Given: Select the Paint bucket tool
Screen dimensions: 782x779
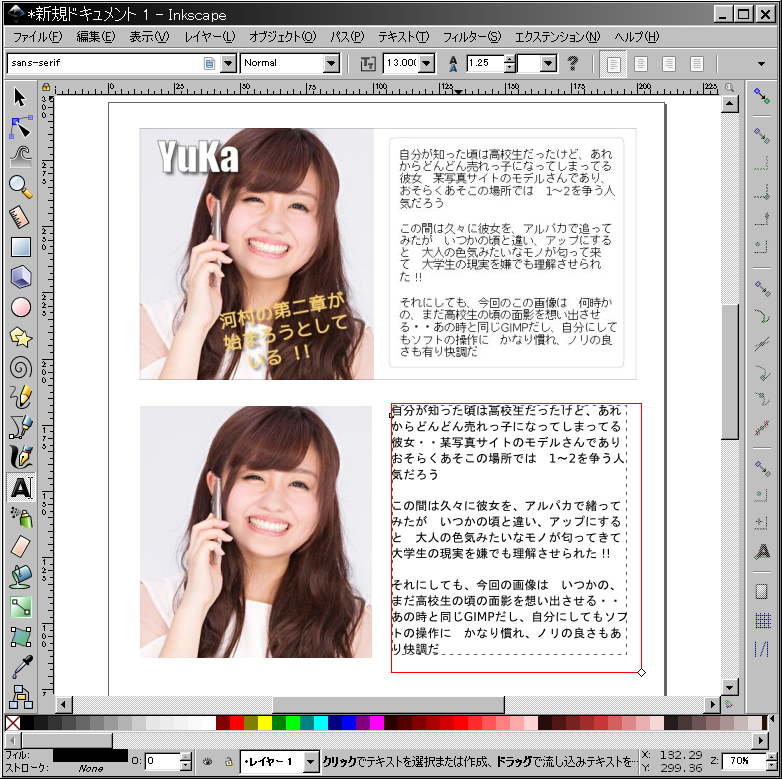Looking at the screenshot, I should coord(20,577).
